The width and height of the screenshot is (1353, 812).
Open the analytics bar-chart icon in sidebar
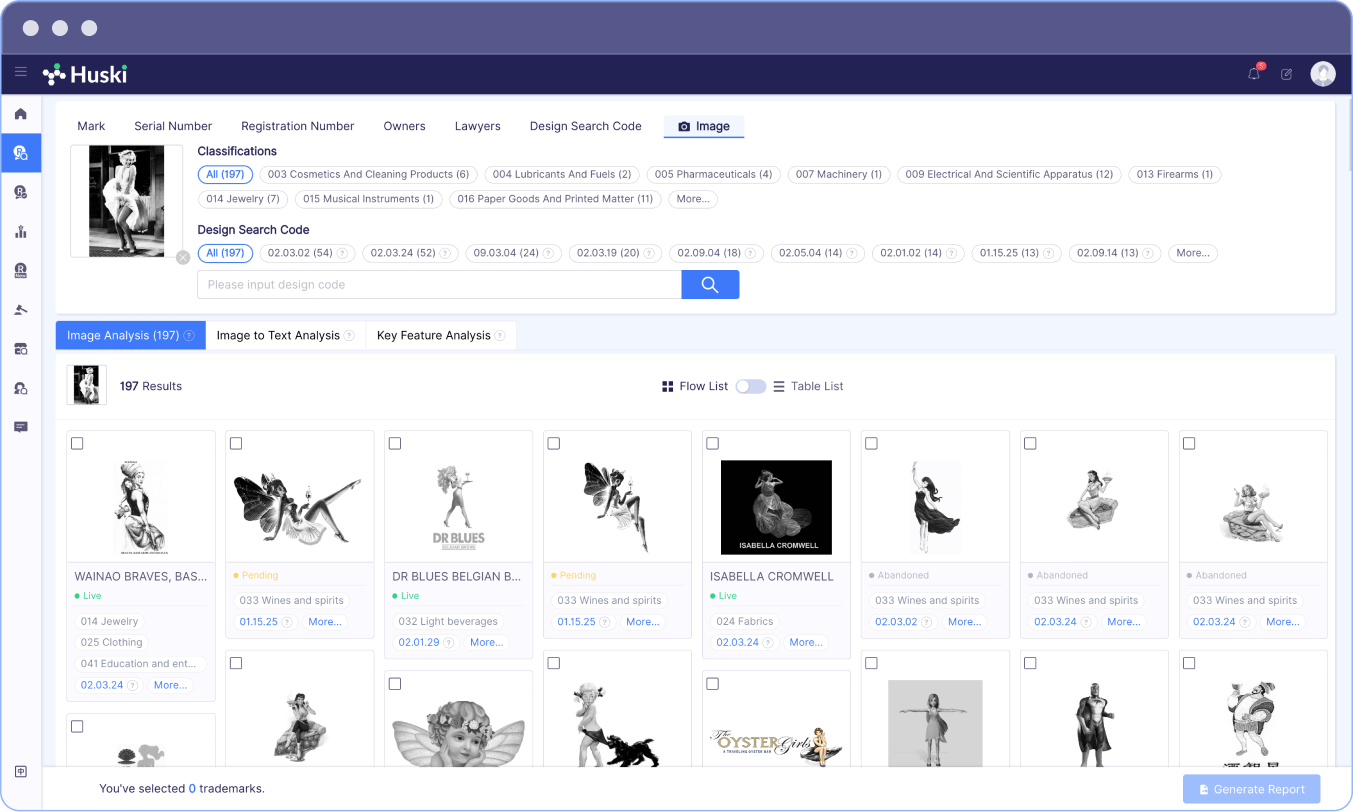point(20,231)
